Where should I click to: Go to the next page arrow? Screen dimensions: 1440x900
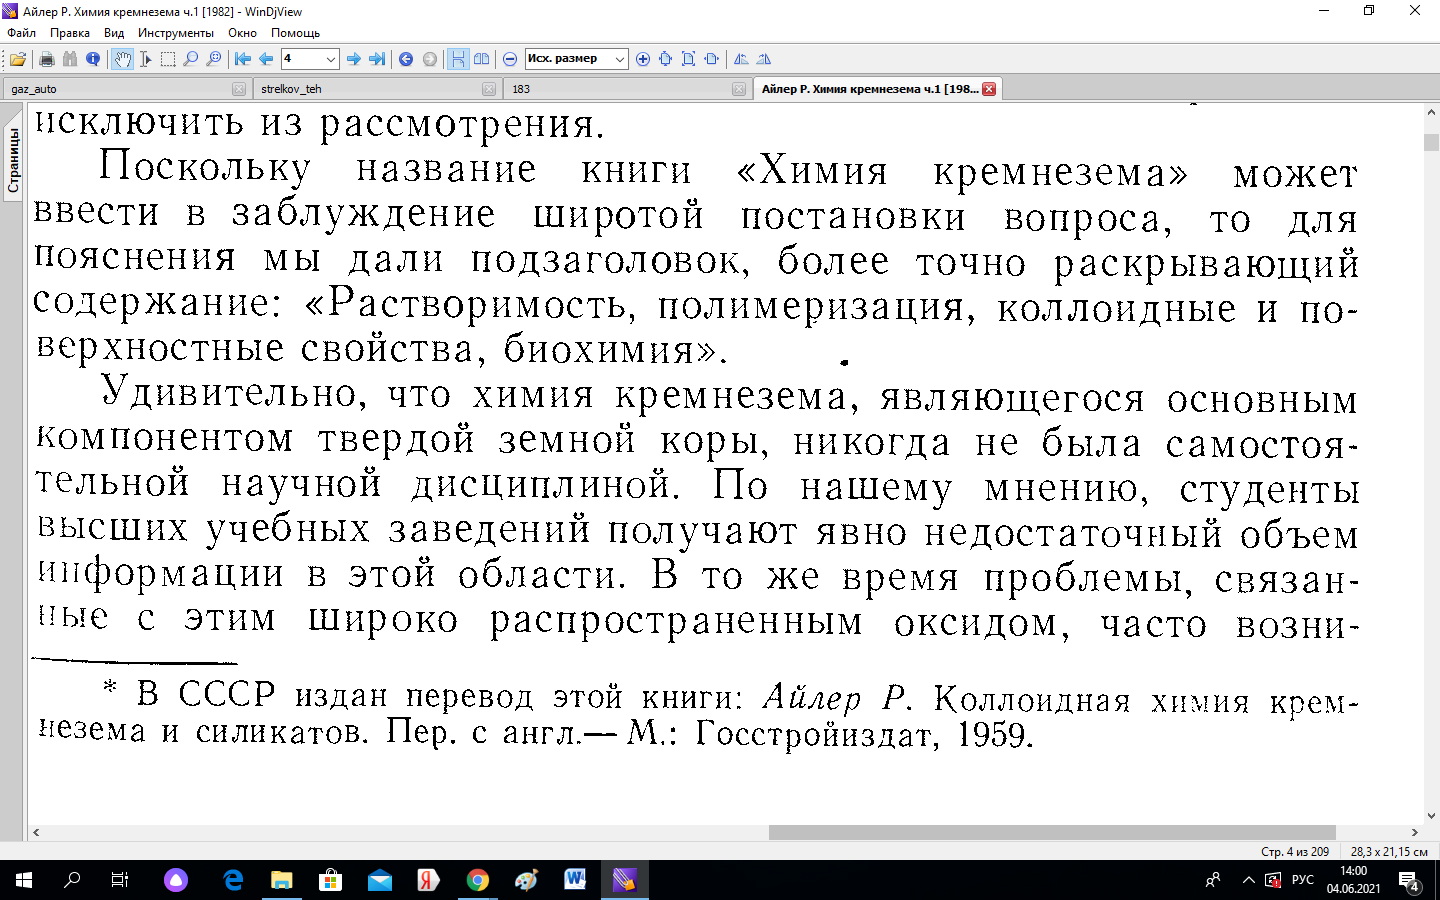click(354, 59)
